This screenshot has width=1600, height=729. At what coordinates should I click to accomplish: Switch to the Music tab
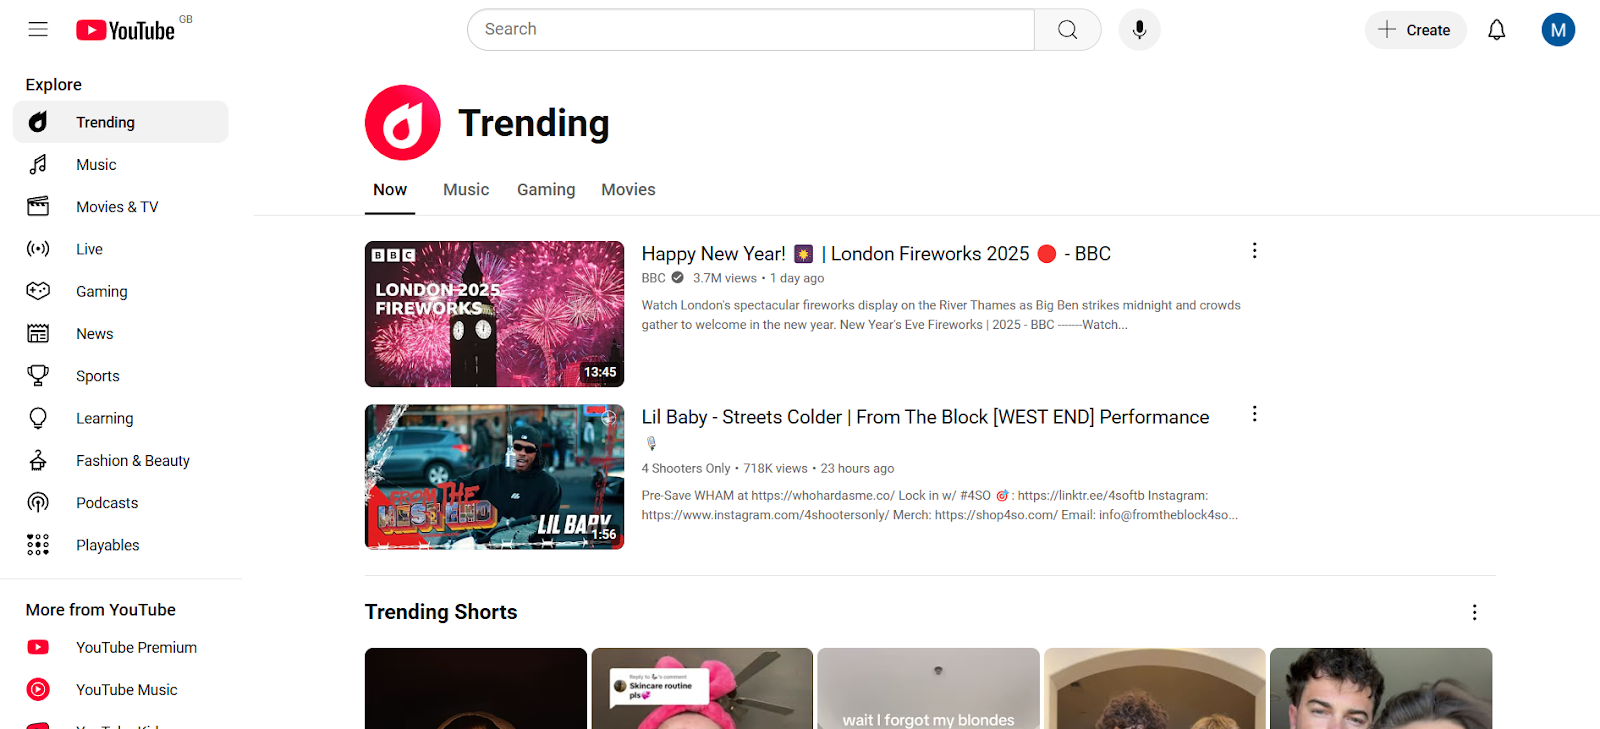tap(466, 190)
